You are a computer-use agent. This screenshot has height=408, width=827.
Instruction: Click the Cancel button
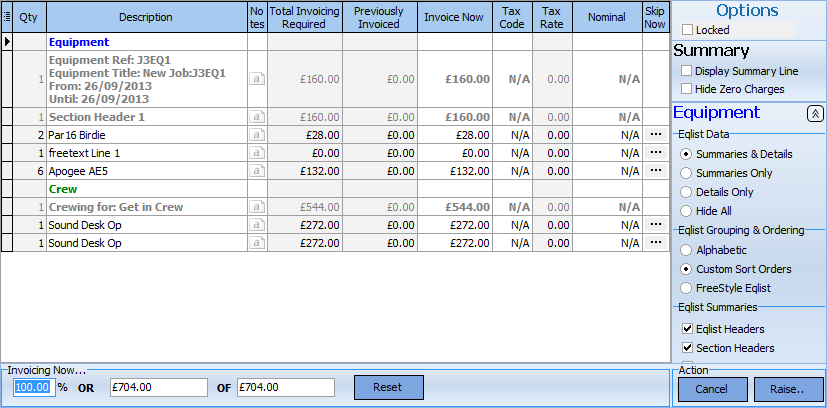pos(711,388)
